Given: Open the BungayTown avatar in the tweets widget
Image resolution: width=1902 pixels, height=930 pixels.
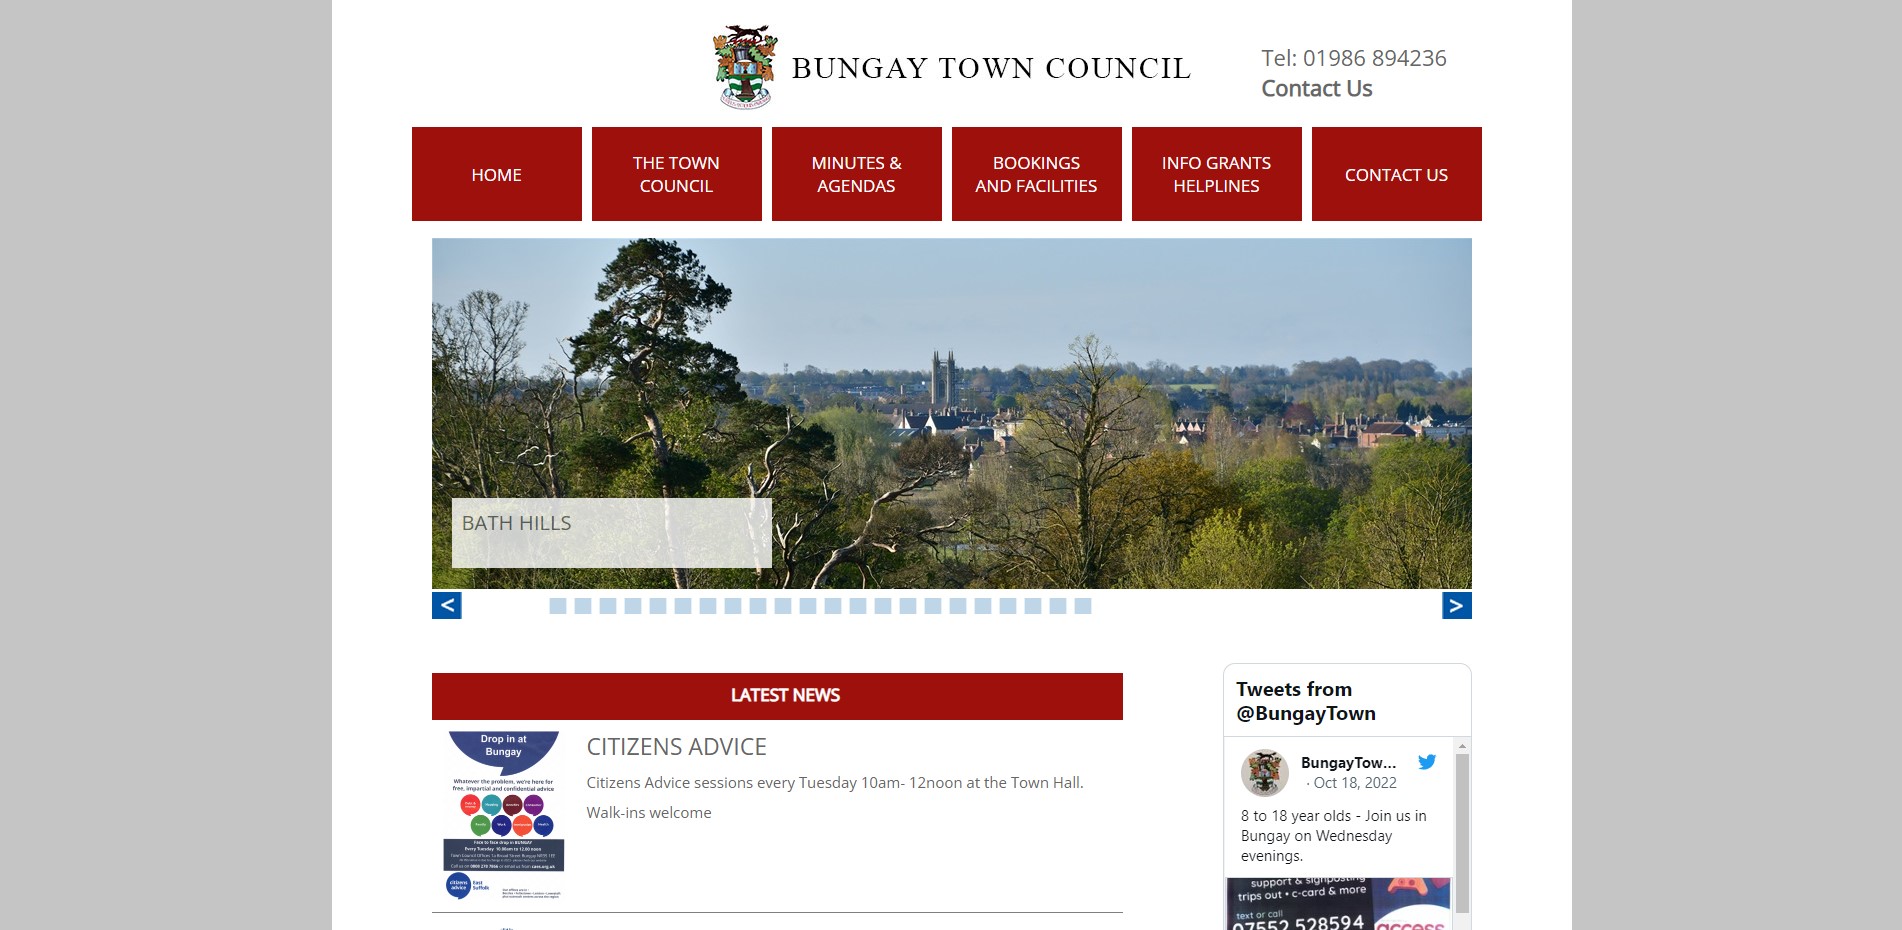Looking at the screenshot, I should (x=1265, y=772).
